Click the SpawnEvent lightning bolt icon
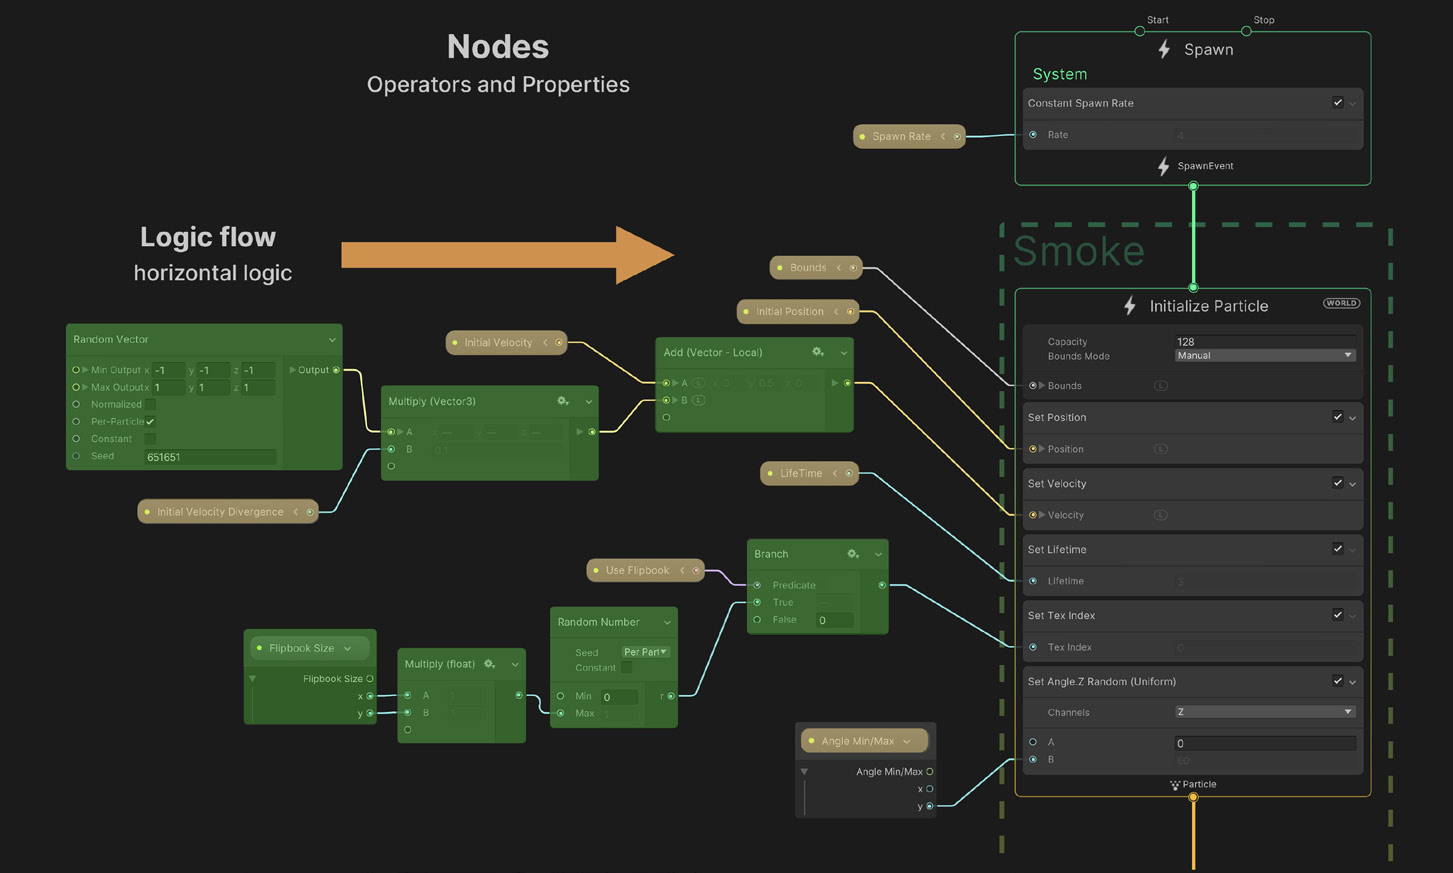Image resolution: width=1453 pixels, height=873 pixels. point(1163,167)
